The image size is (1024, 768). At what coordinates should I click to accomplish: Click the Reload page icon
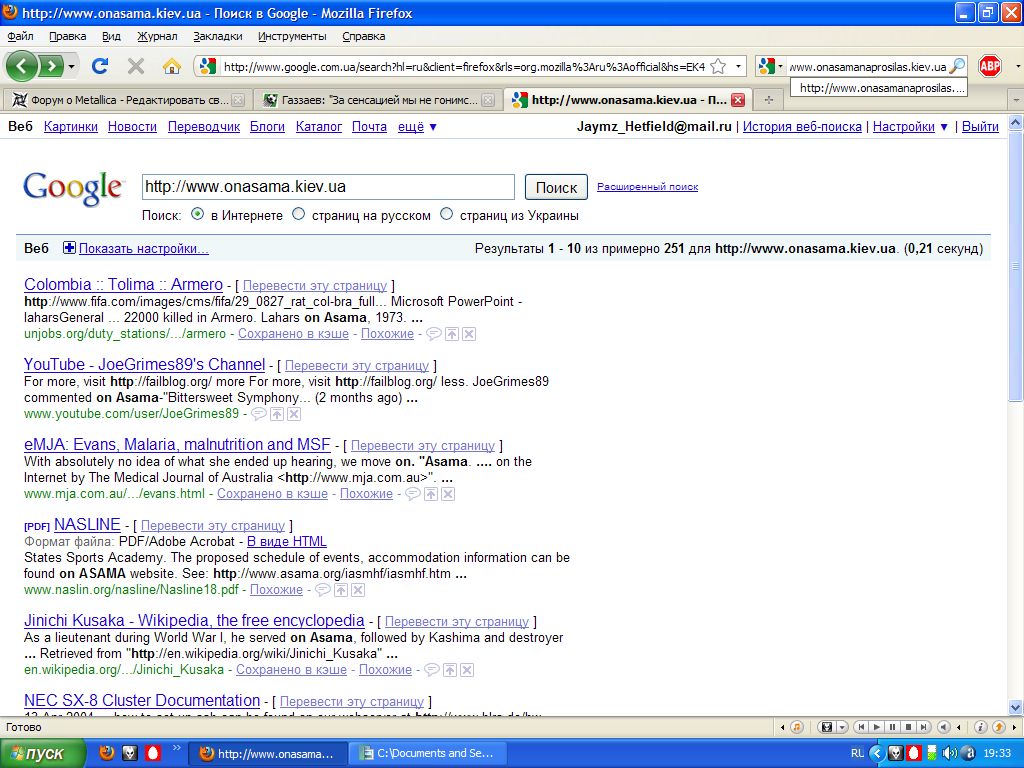100,67
